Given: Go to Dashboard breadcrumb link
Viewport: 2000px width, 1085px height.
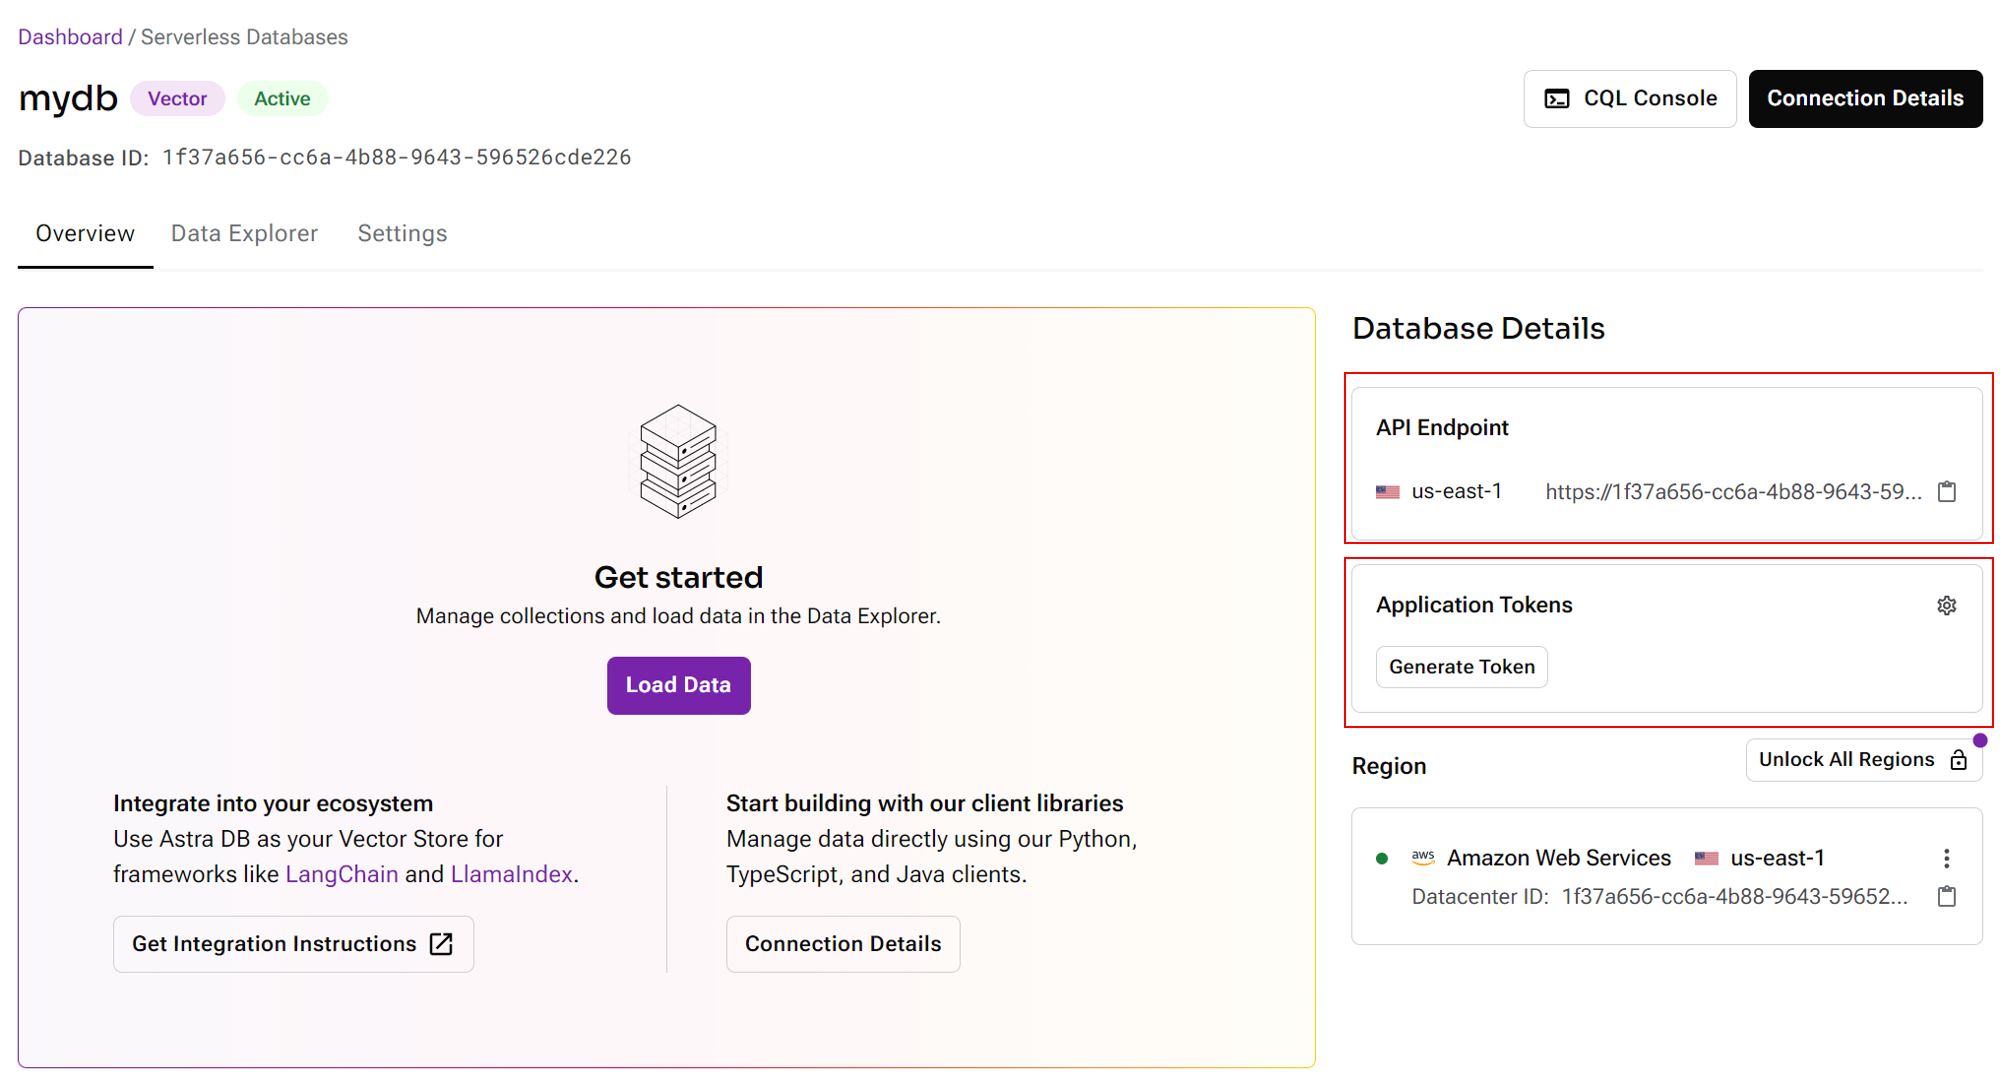Looking at the screenshot, I should click(x=70, y=37).
